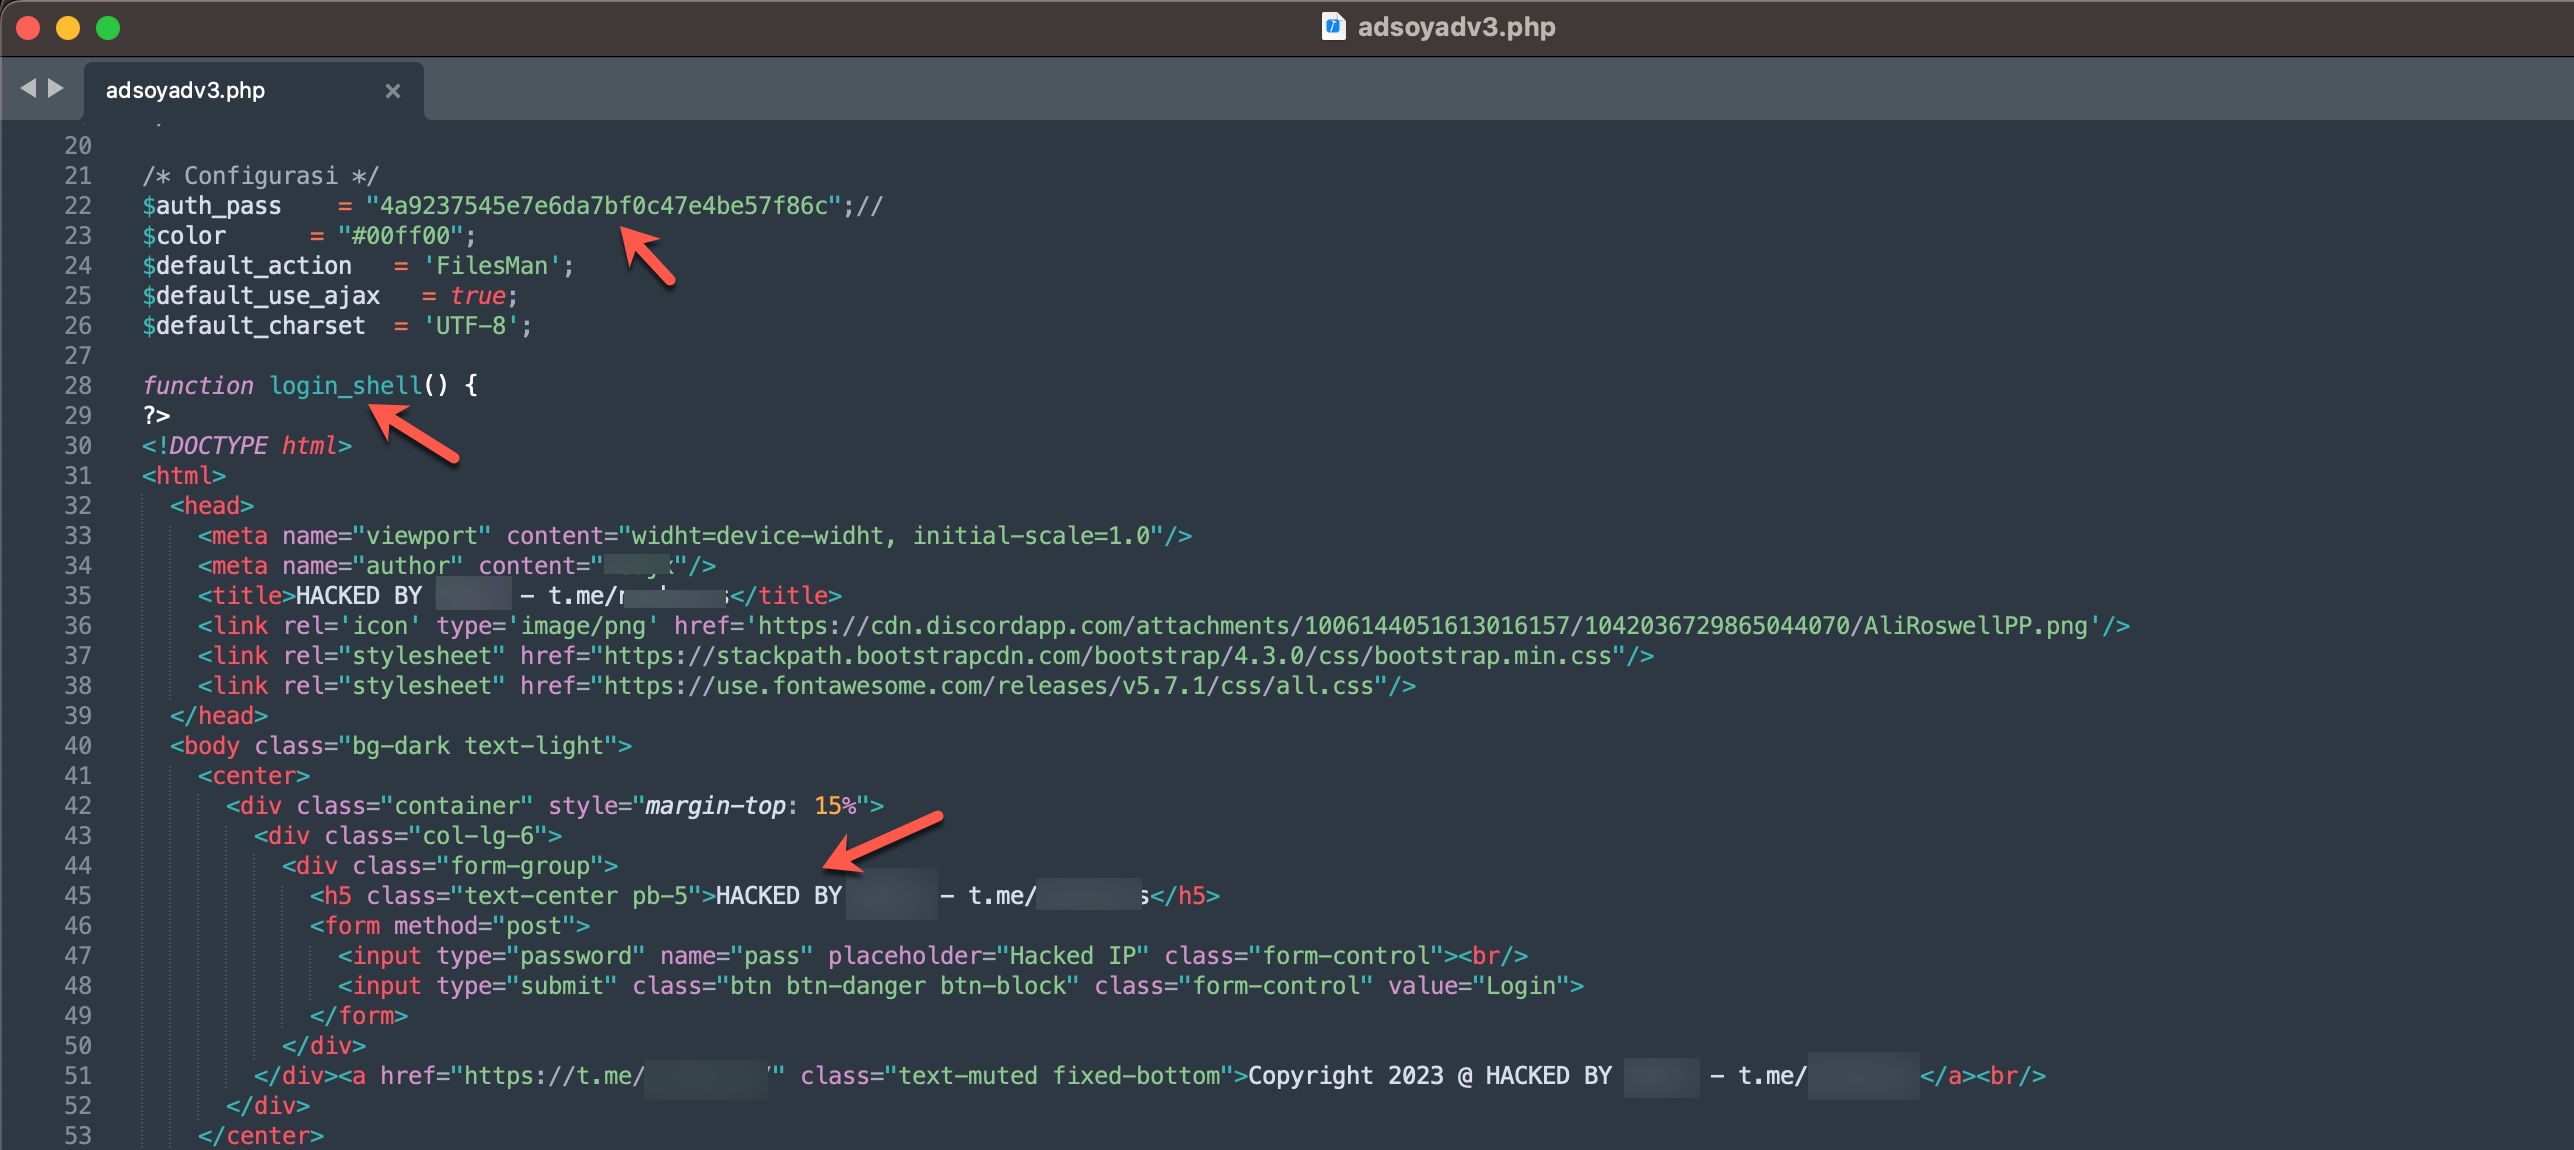Click line number 22 in the gutter
Screen dimensions: 2574x1150
pos(78,206)
